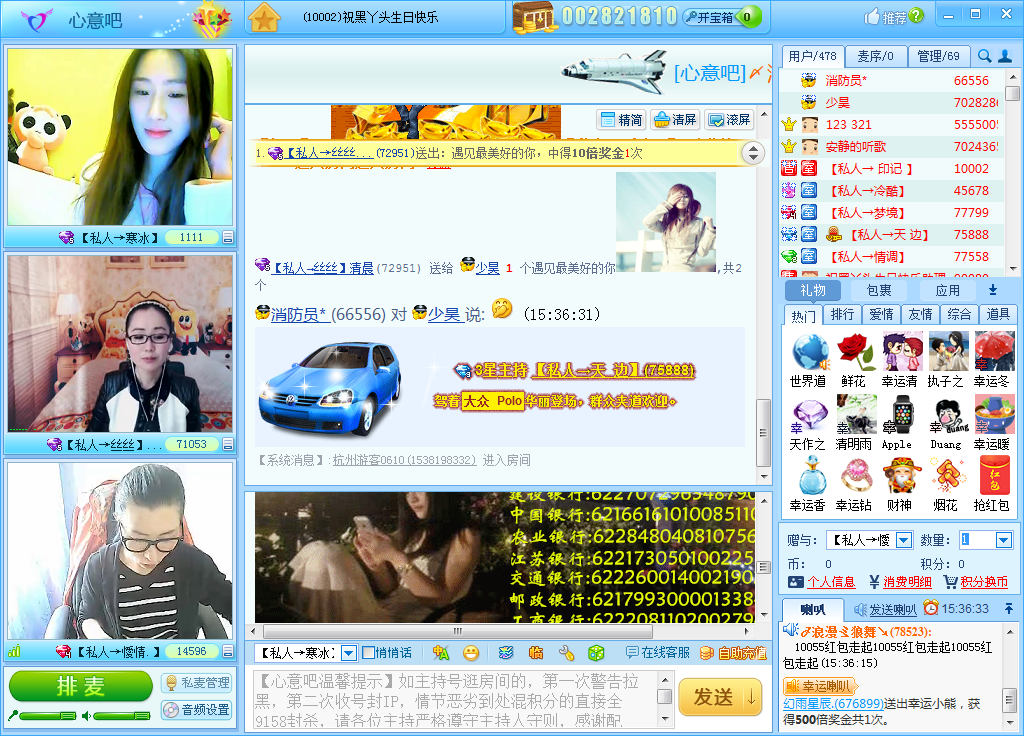Enable the 悄悄话 whisper checkbox

pyautogui.click(x=369, y=653)
